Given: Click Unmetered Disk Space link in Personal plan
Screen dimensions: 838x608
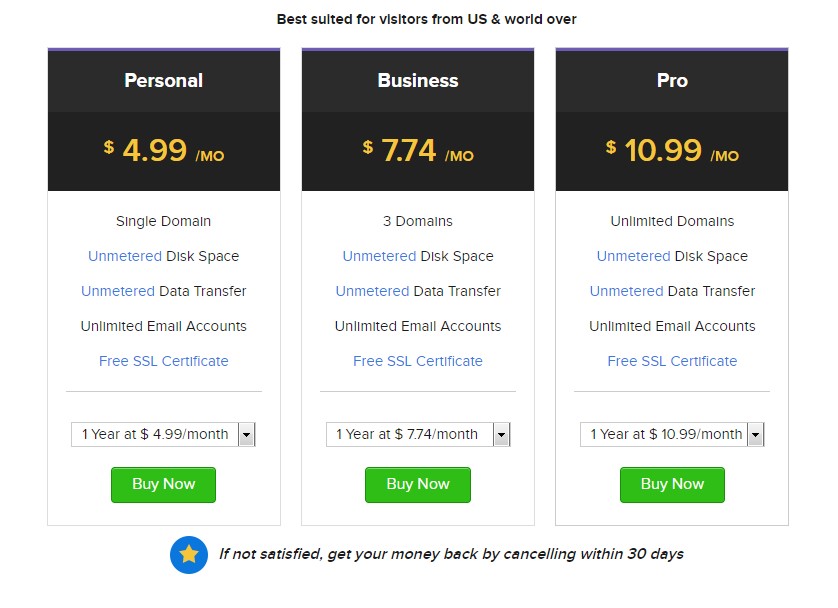Looking at the screenshot, I should (125, 256).
